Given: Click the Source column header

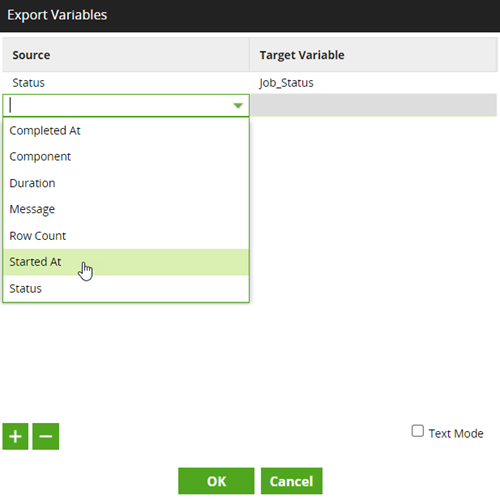Looking at the screenshot, I should tap(126, 55).
